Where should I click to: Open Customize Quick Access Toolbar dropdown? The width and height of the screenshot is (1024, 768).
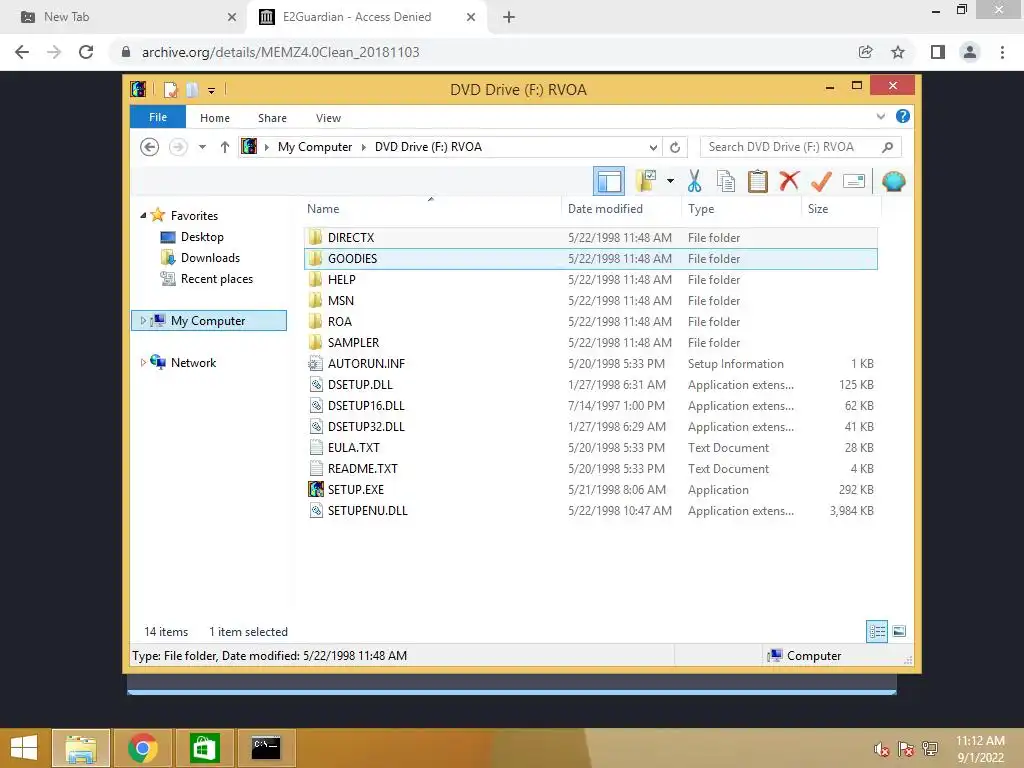pyautogui.click(x=211, y=90)
